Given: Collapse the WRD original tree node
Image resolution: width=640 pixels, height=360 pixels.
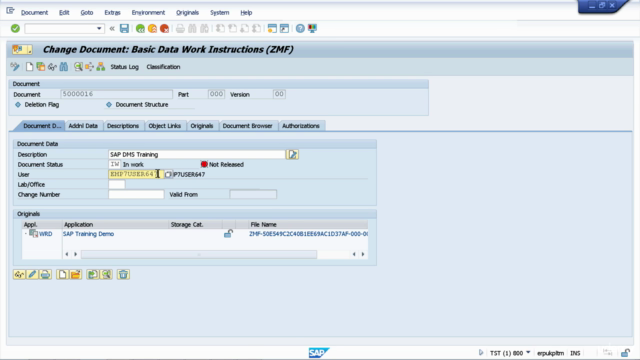Looking at the screenshot, I should click(x=26, y=234).
